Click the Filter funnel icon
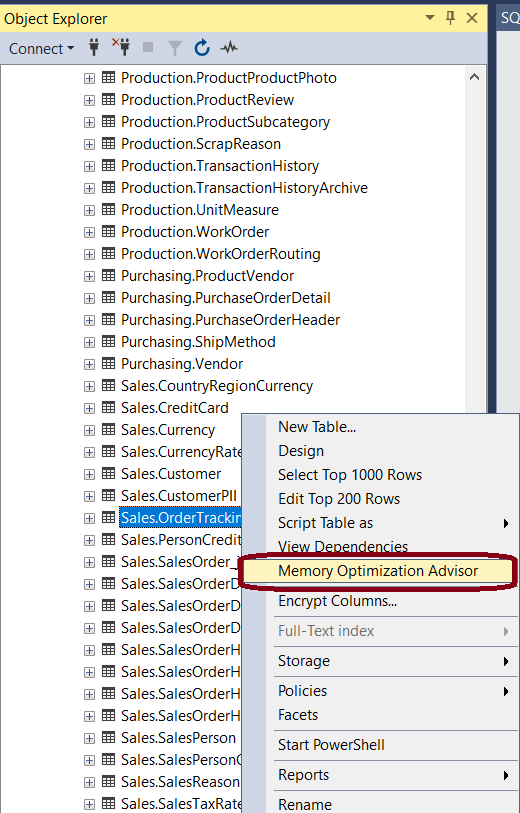The image size is (520, 813). point(175,48)
